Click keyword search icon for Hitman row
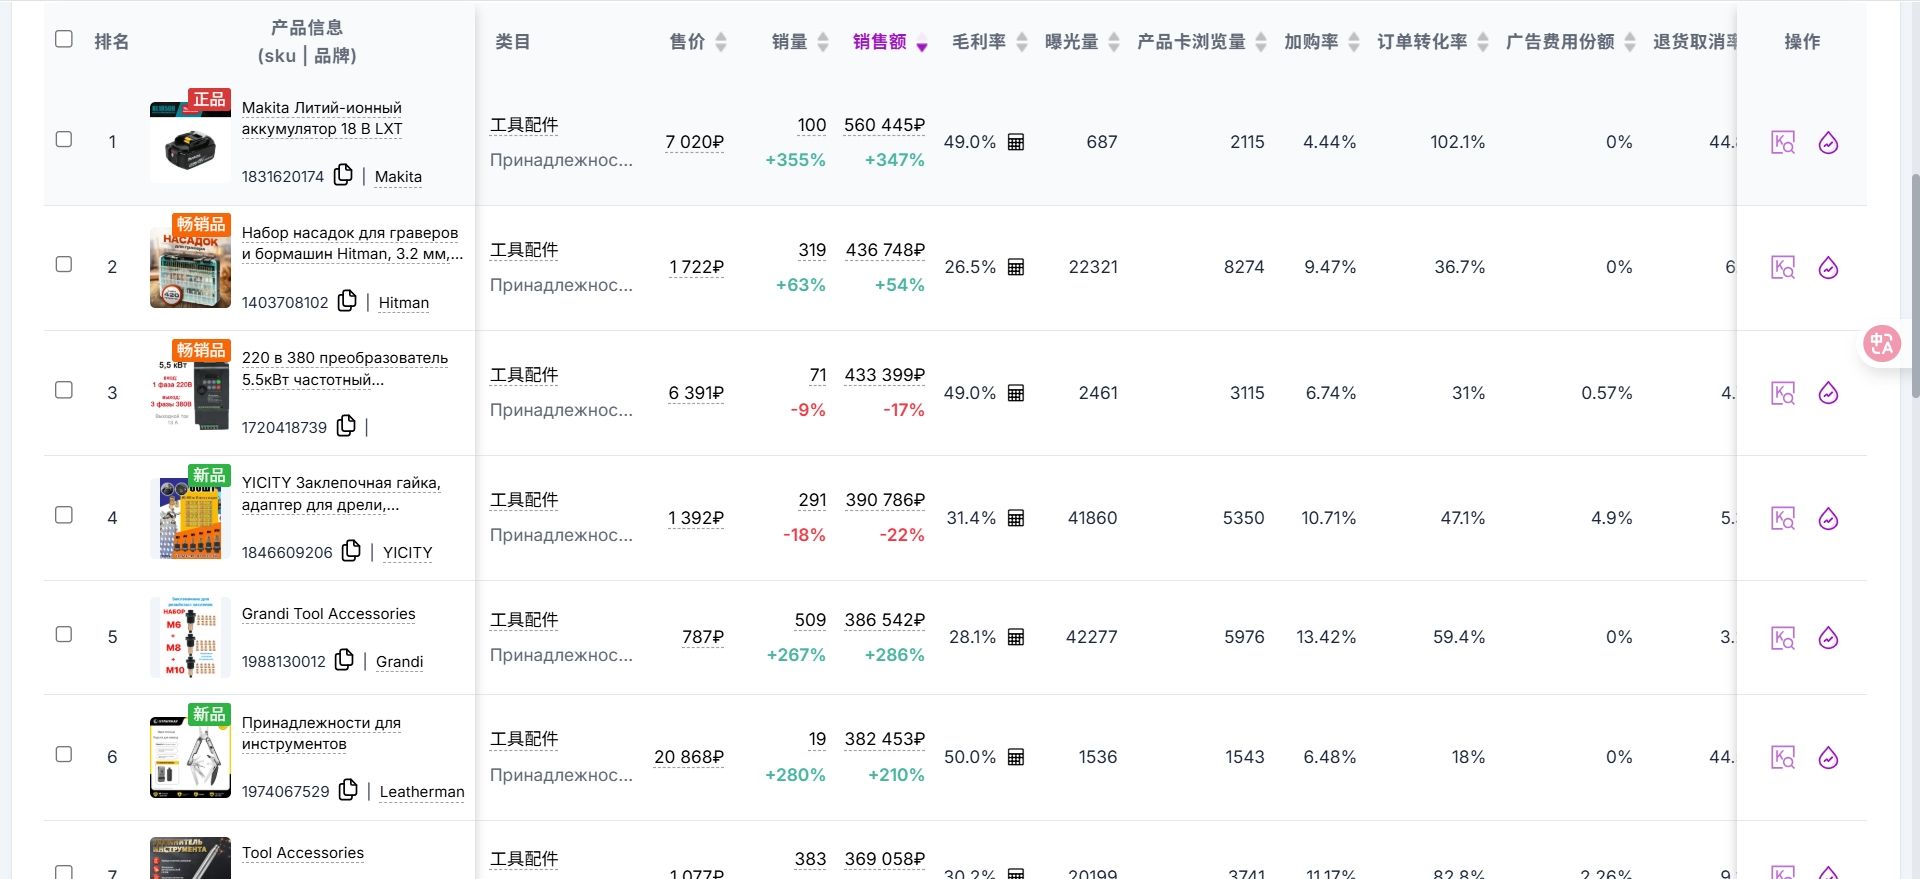The width and height of the screenshot is (1920, 879). click(1783, 268)
